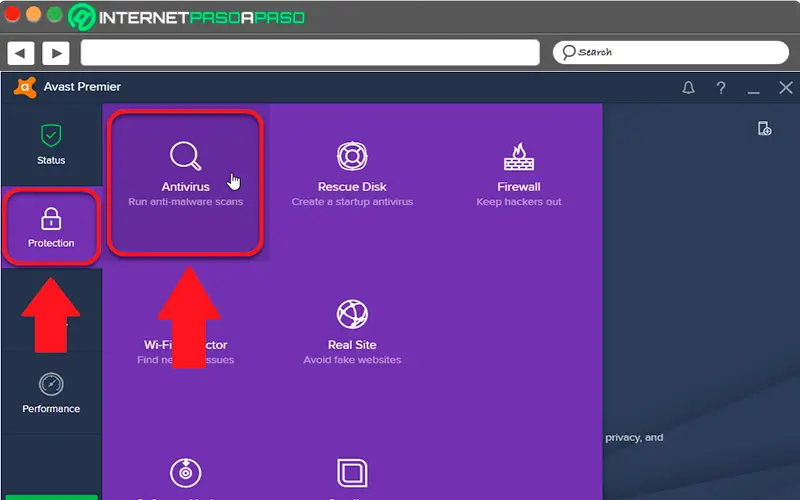This screenshot has width=800, height=500.
Task: Click the Status shield check icon
Action: pyautogui.click(x=51, y=135)
